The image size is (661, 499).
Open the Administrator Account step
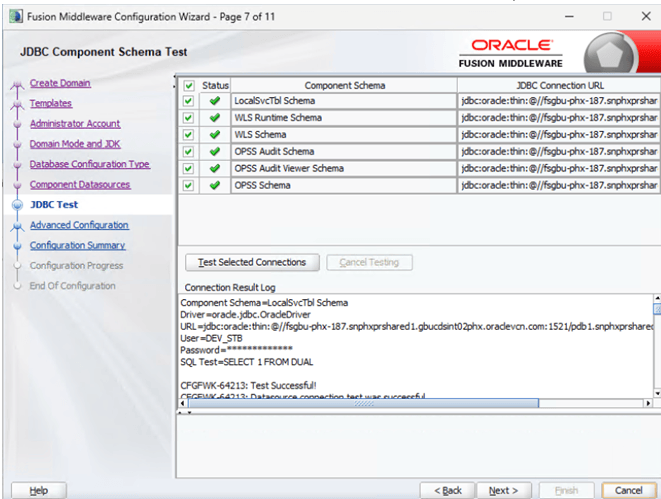[x=75, y=123]
